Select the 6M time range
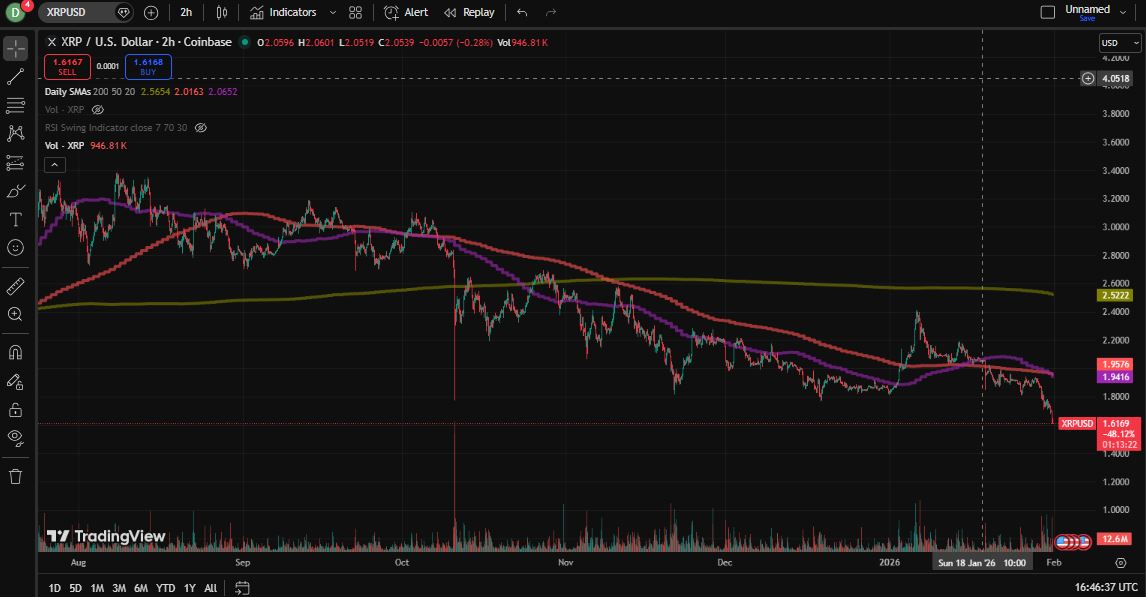The height and width of the screenshot is (597, 1146). 141,588
